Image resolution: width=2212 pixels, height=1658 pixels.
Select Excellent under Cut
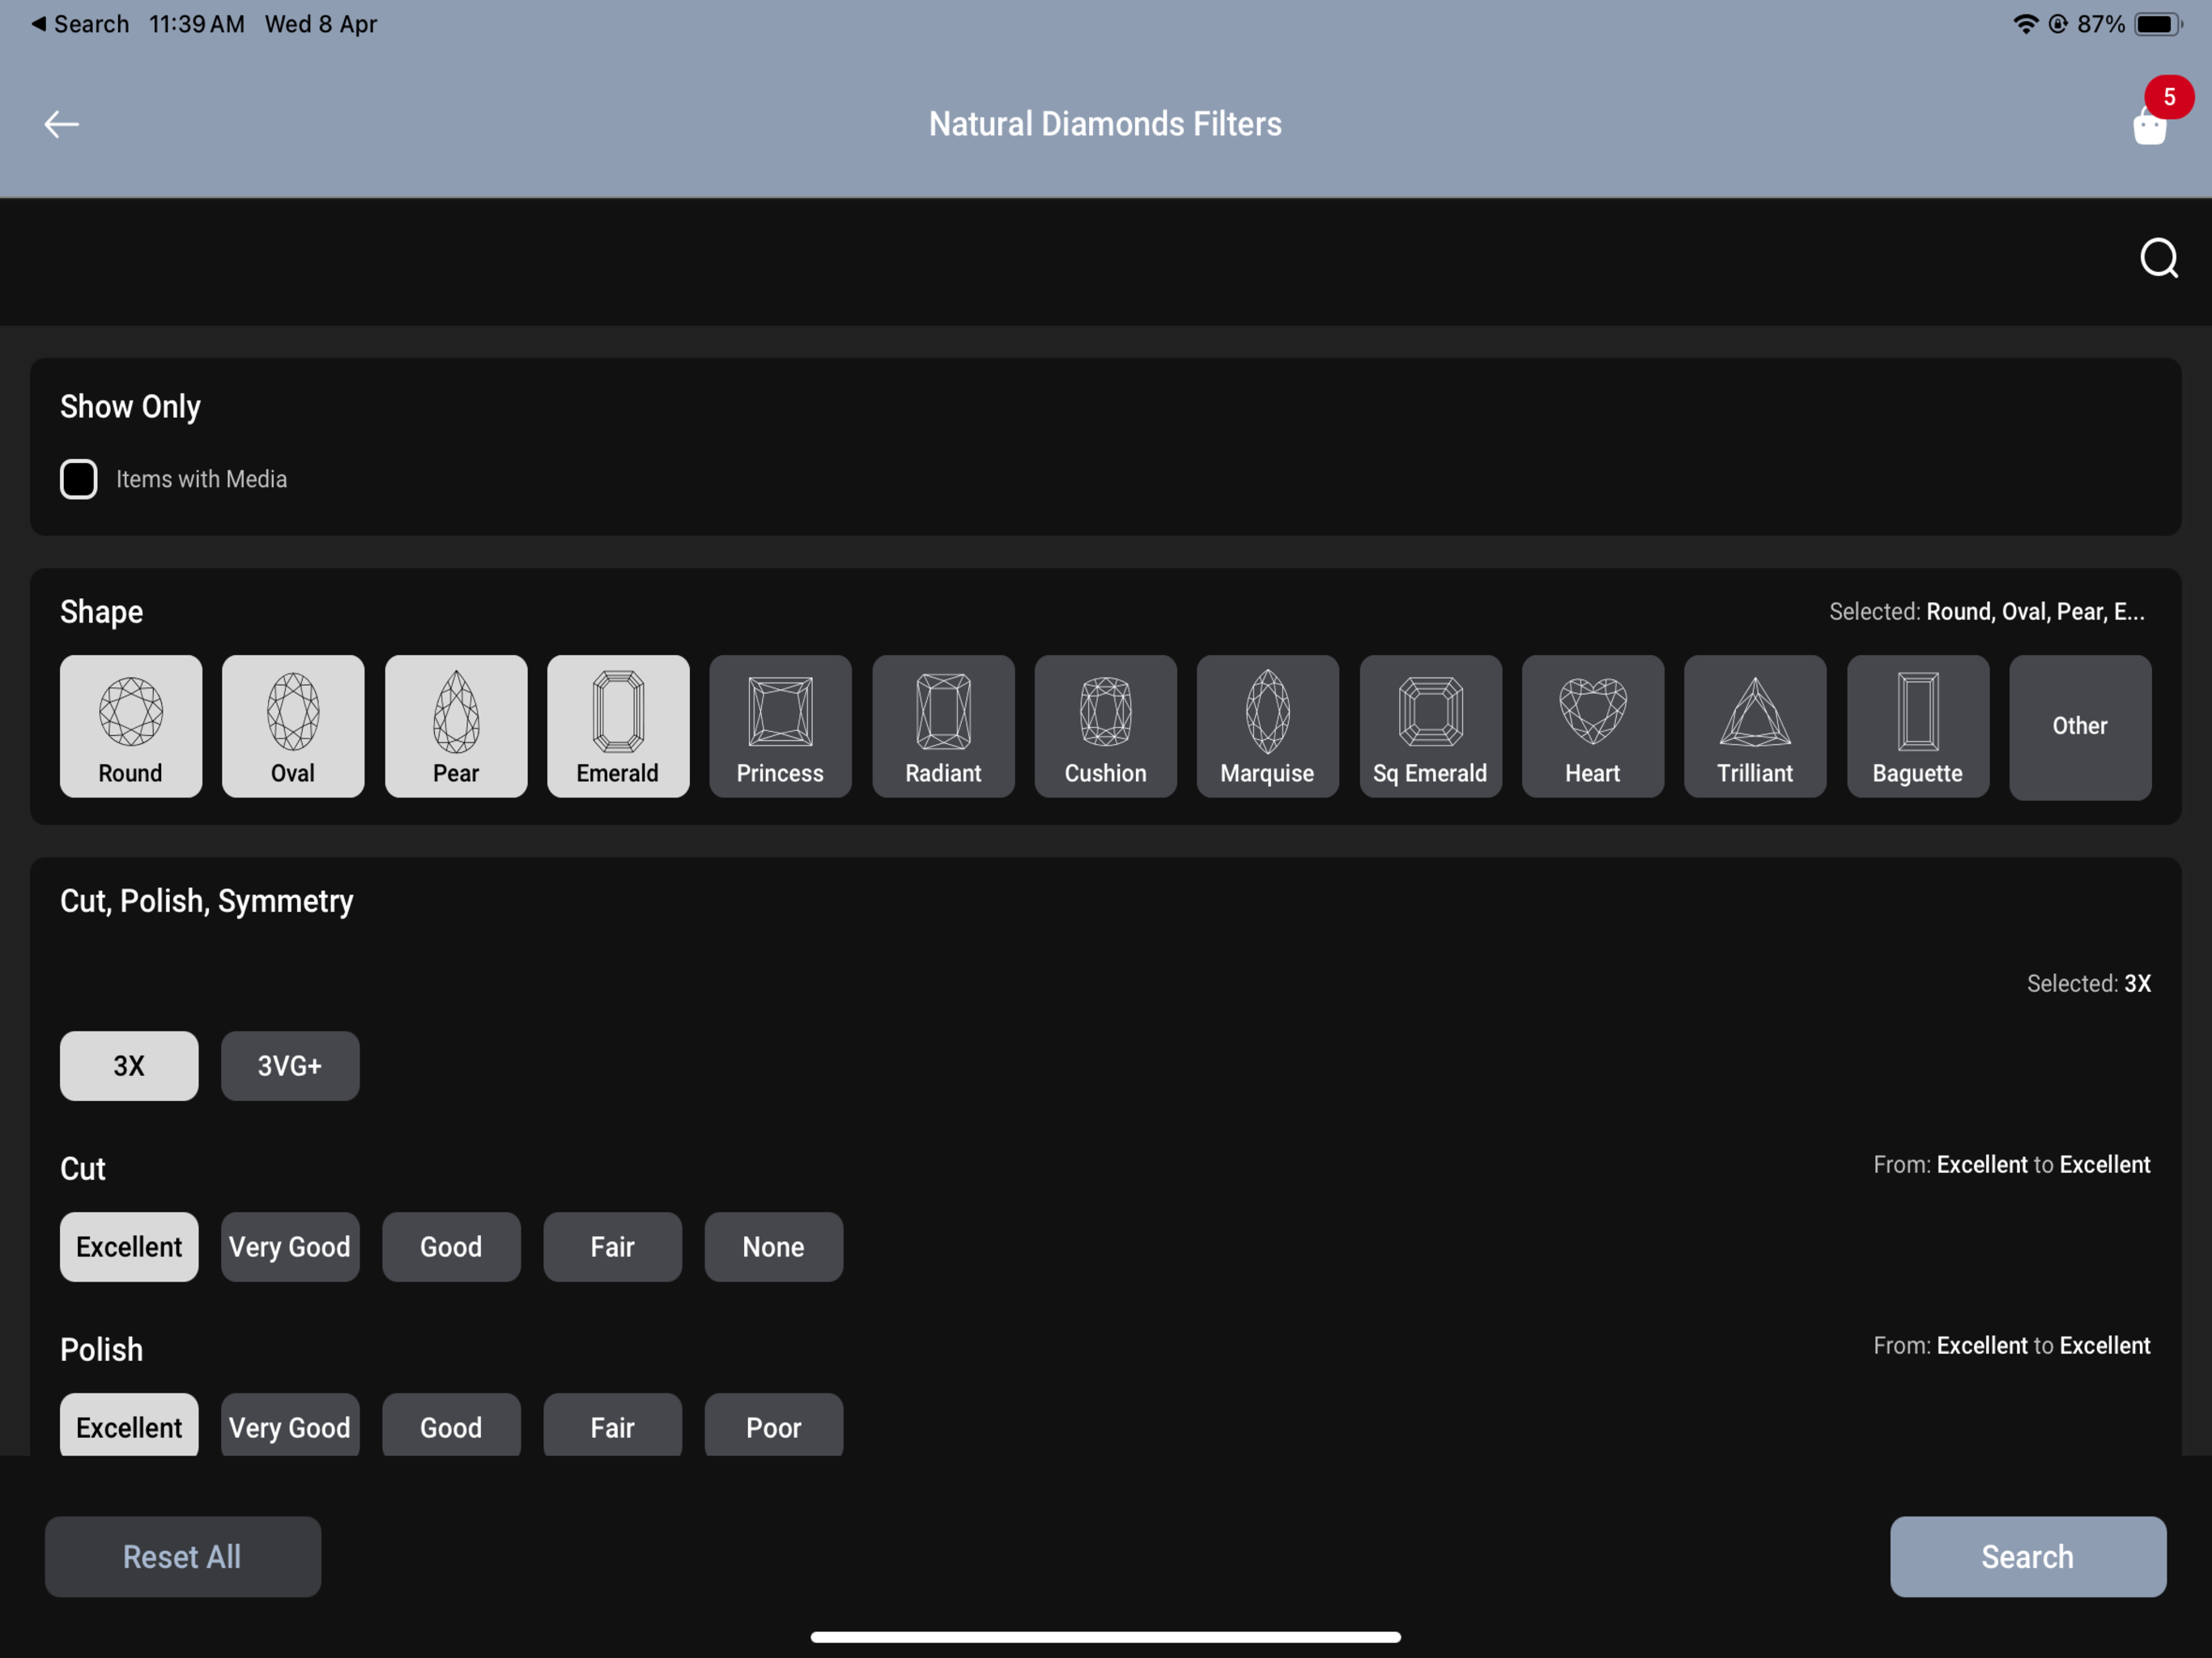(129, 1247)
